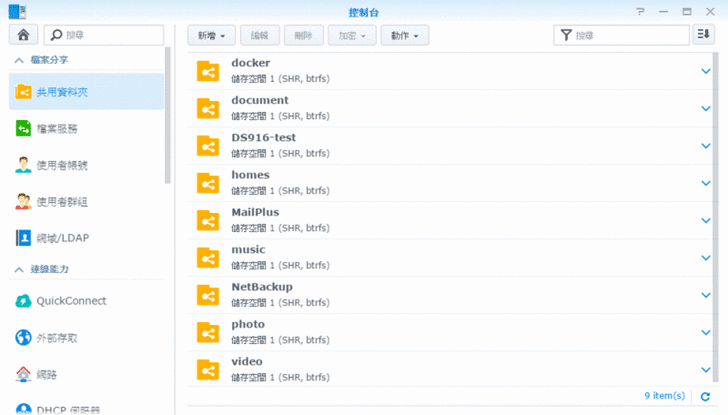Click the 9 item(s) count label
Image resolution: width=728 pixels, height=415 pixels.
pyautogui.click(x=664, y=396)
